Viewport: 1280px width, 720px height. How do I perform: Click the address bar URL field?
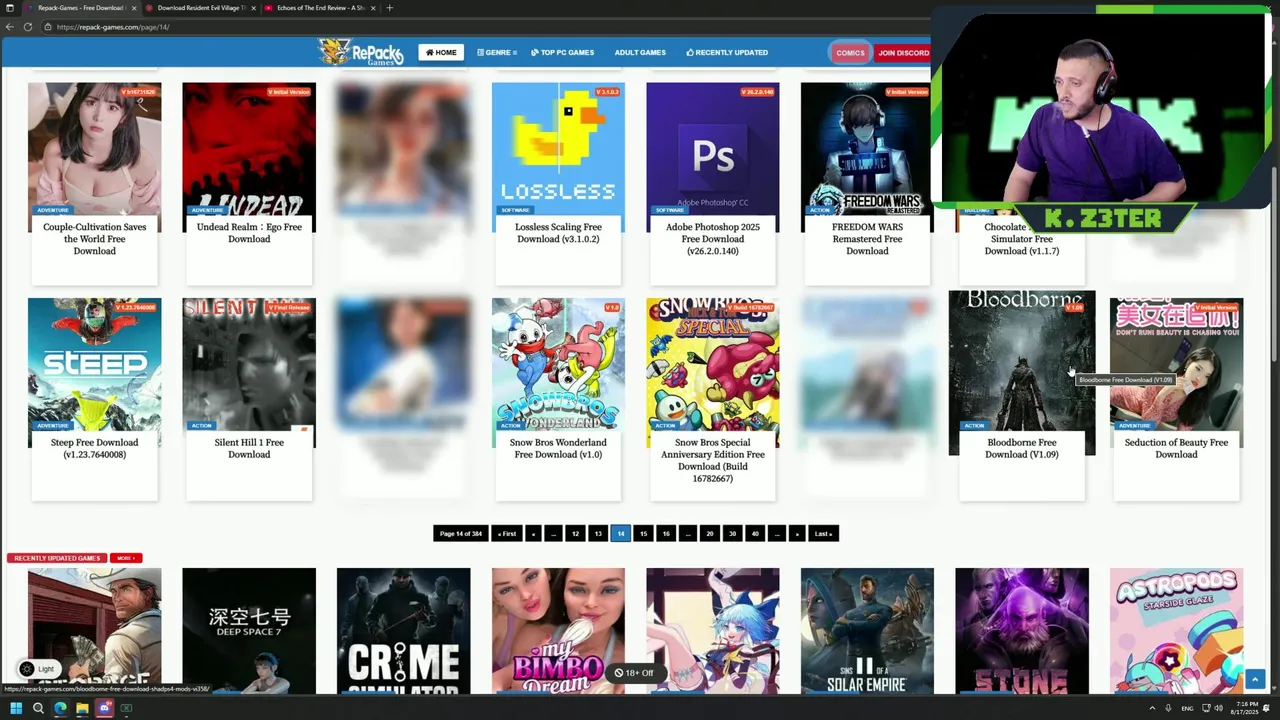point(480,27)
